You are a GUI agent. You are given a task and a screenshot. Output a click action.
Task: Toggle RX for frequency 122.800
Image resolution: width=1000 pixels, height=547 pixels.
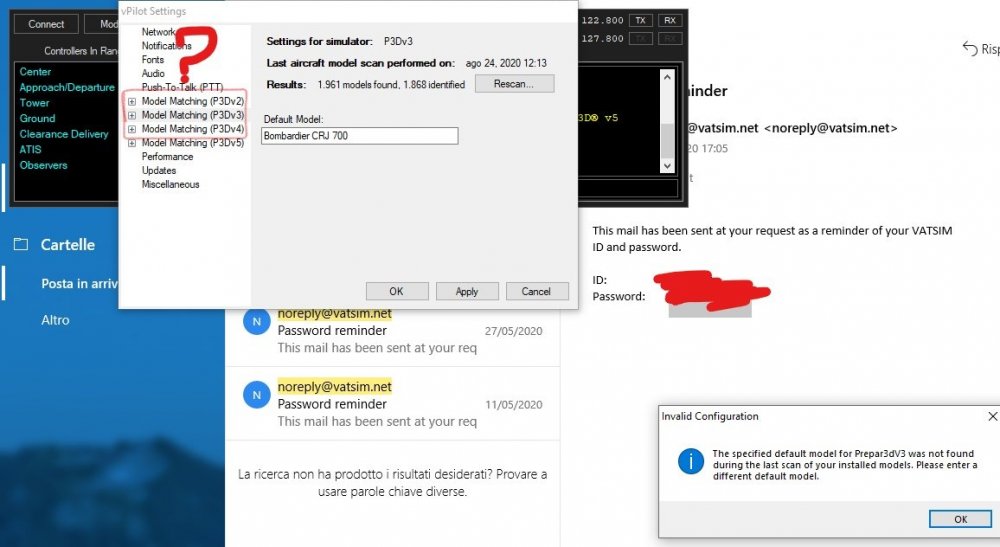pyautogui.click(x=670, y=20)
